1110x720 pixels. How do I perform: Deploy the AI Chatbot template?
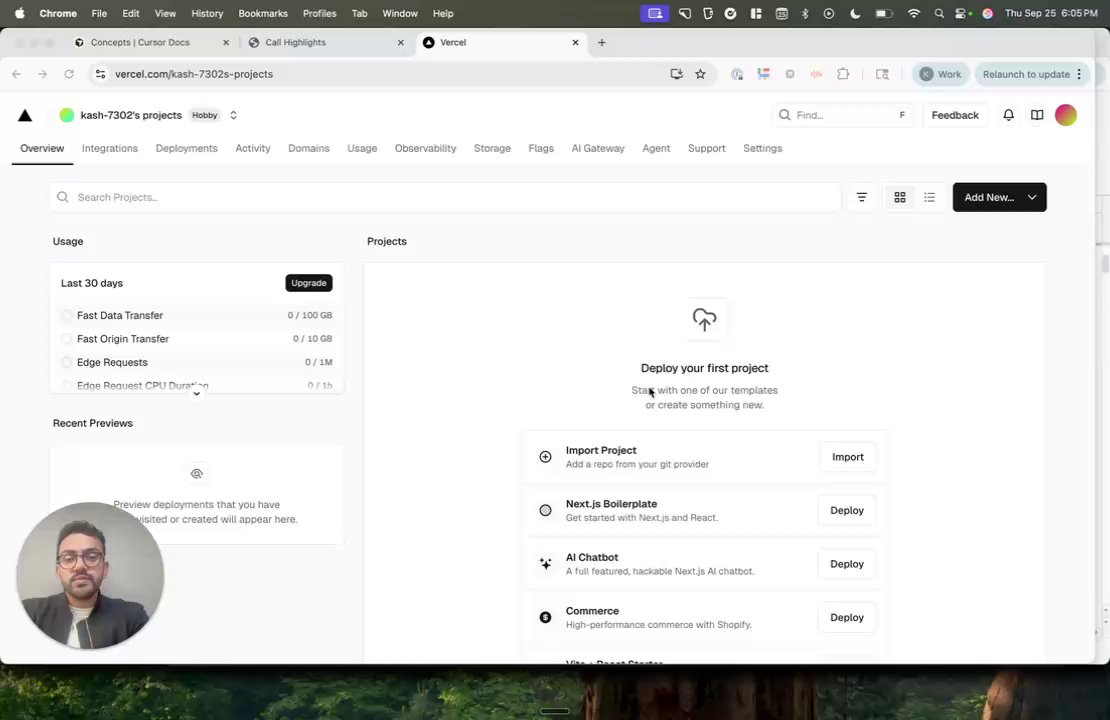[847, 564]
